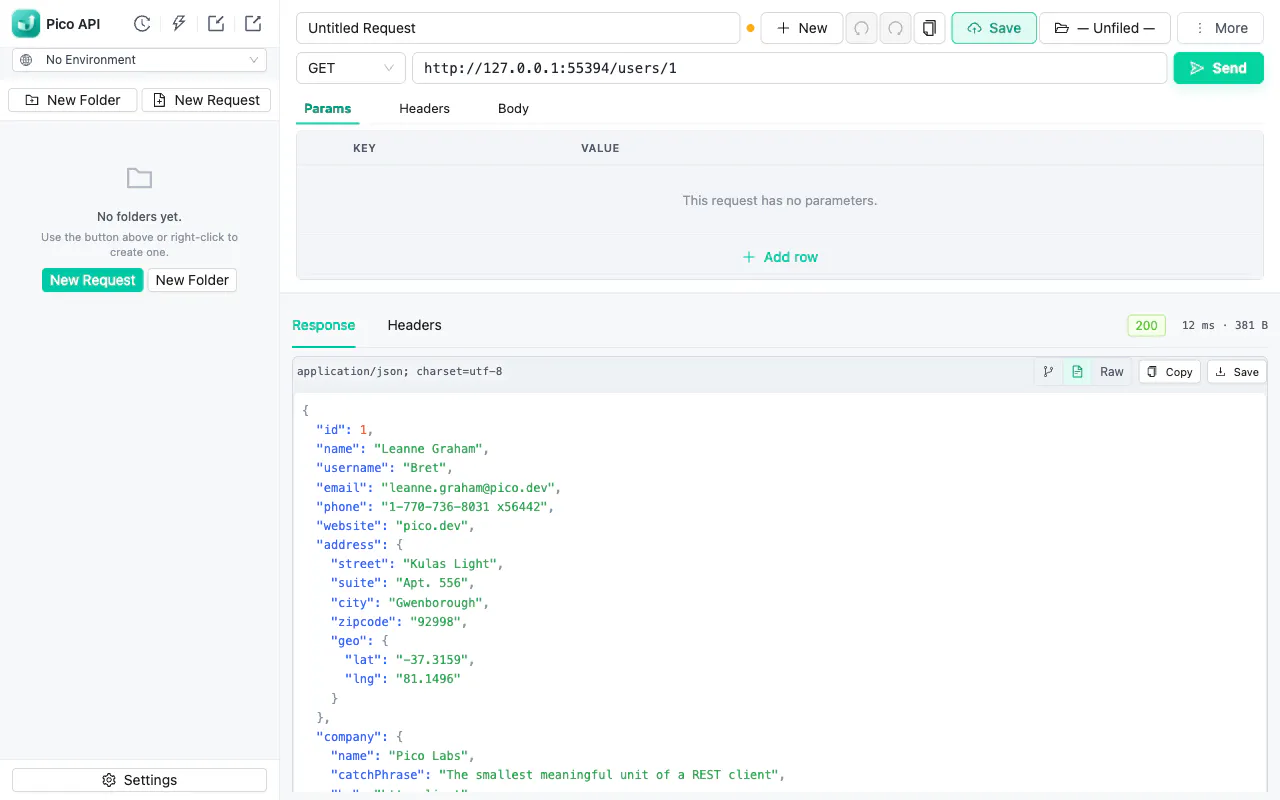Click the New Folder button at sidebar top
Viewport: 1280px width, 800px height.
coord(73,100)
